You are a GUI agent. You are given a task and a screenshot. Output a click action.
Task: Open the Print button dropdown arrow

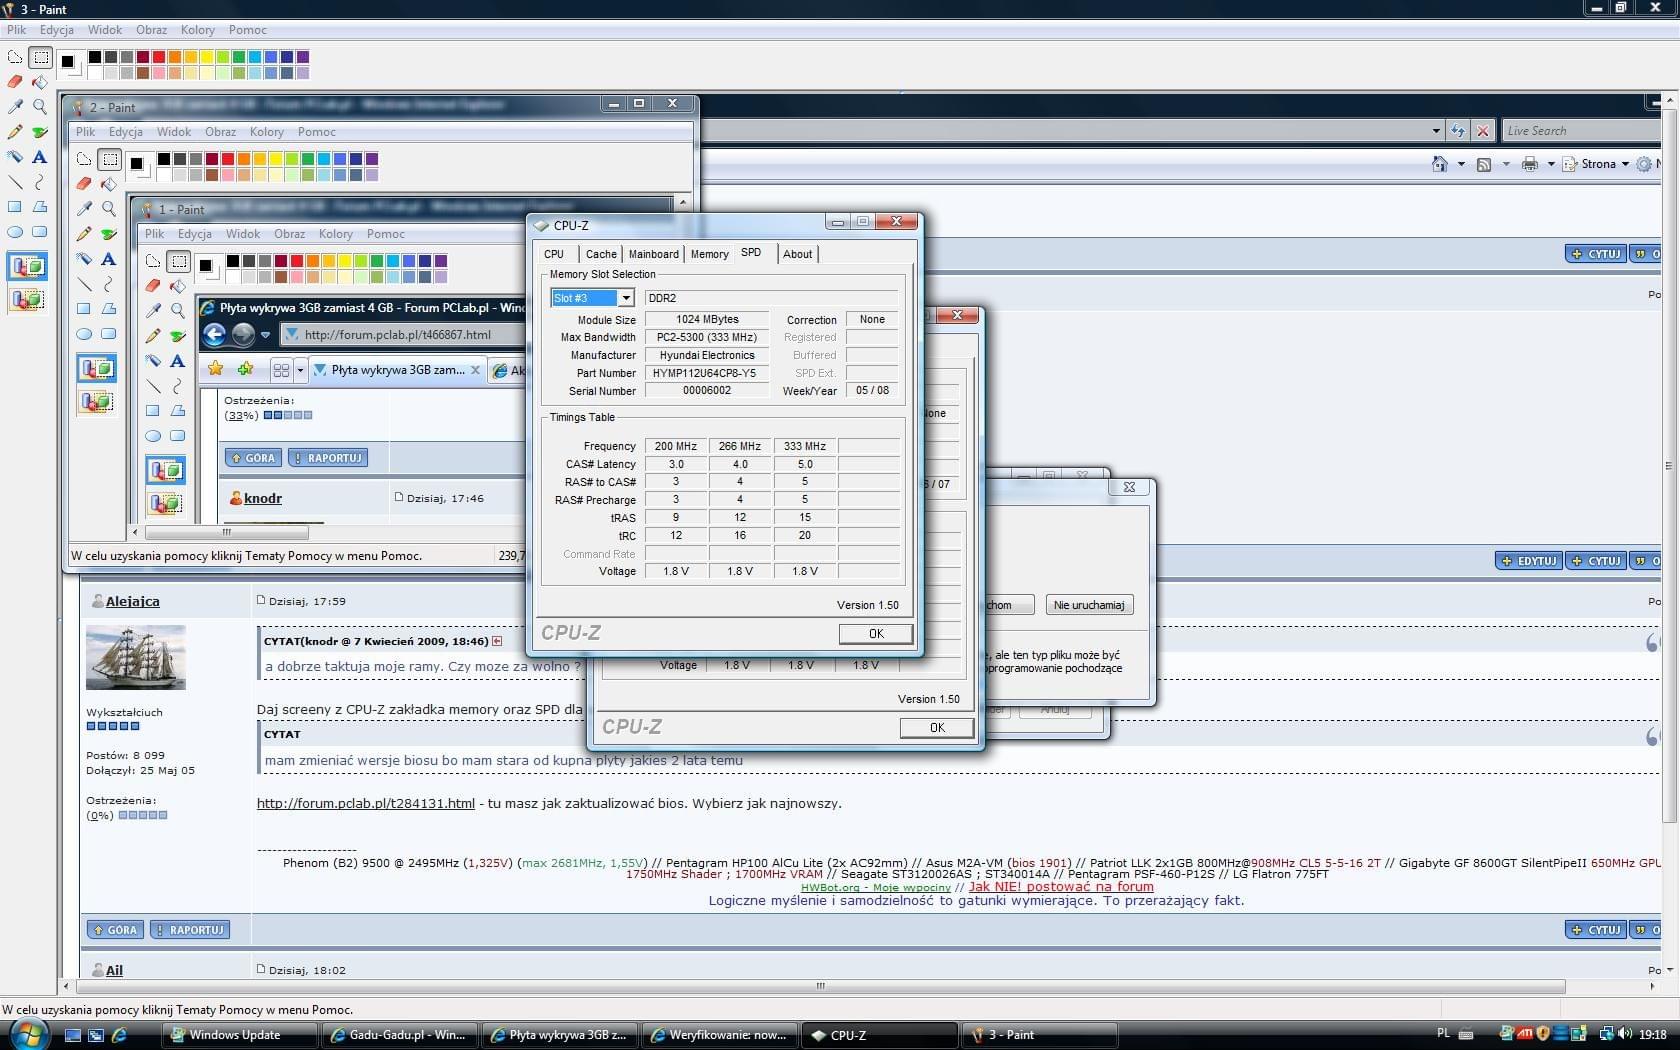[1551, 164]
